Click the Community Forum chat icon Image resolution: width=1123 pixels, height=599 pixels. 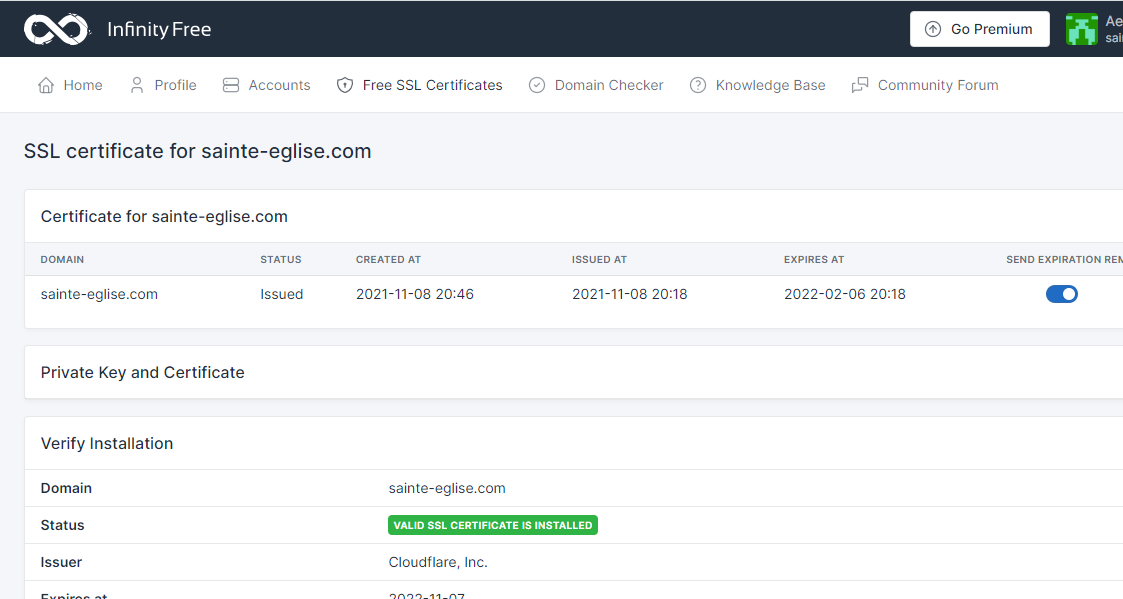[860, 85]
